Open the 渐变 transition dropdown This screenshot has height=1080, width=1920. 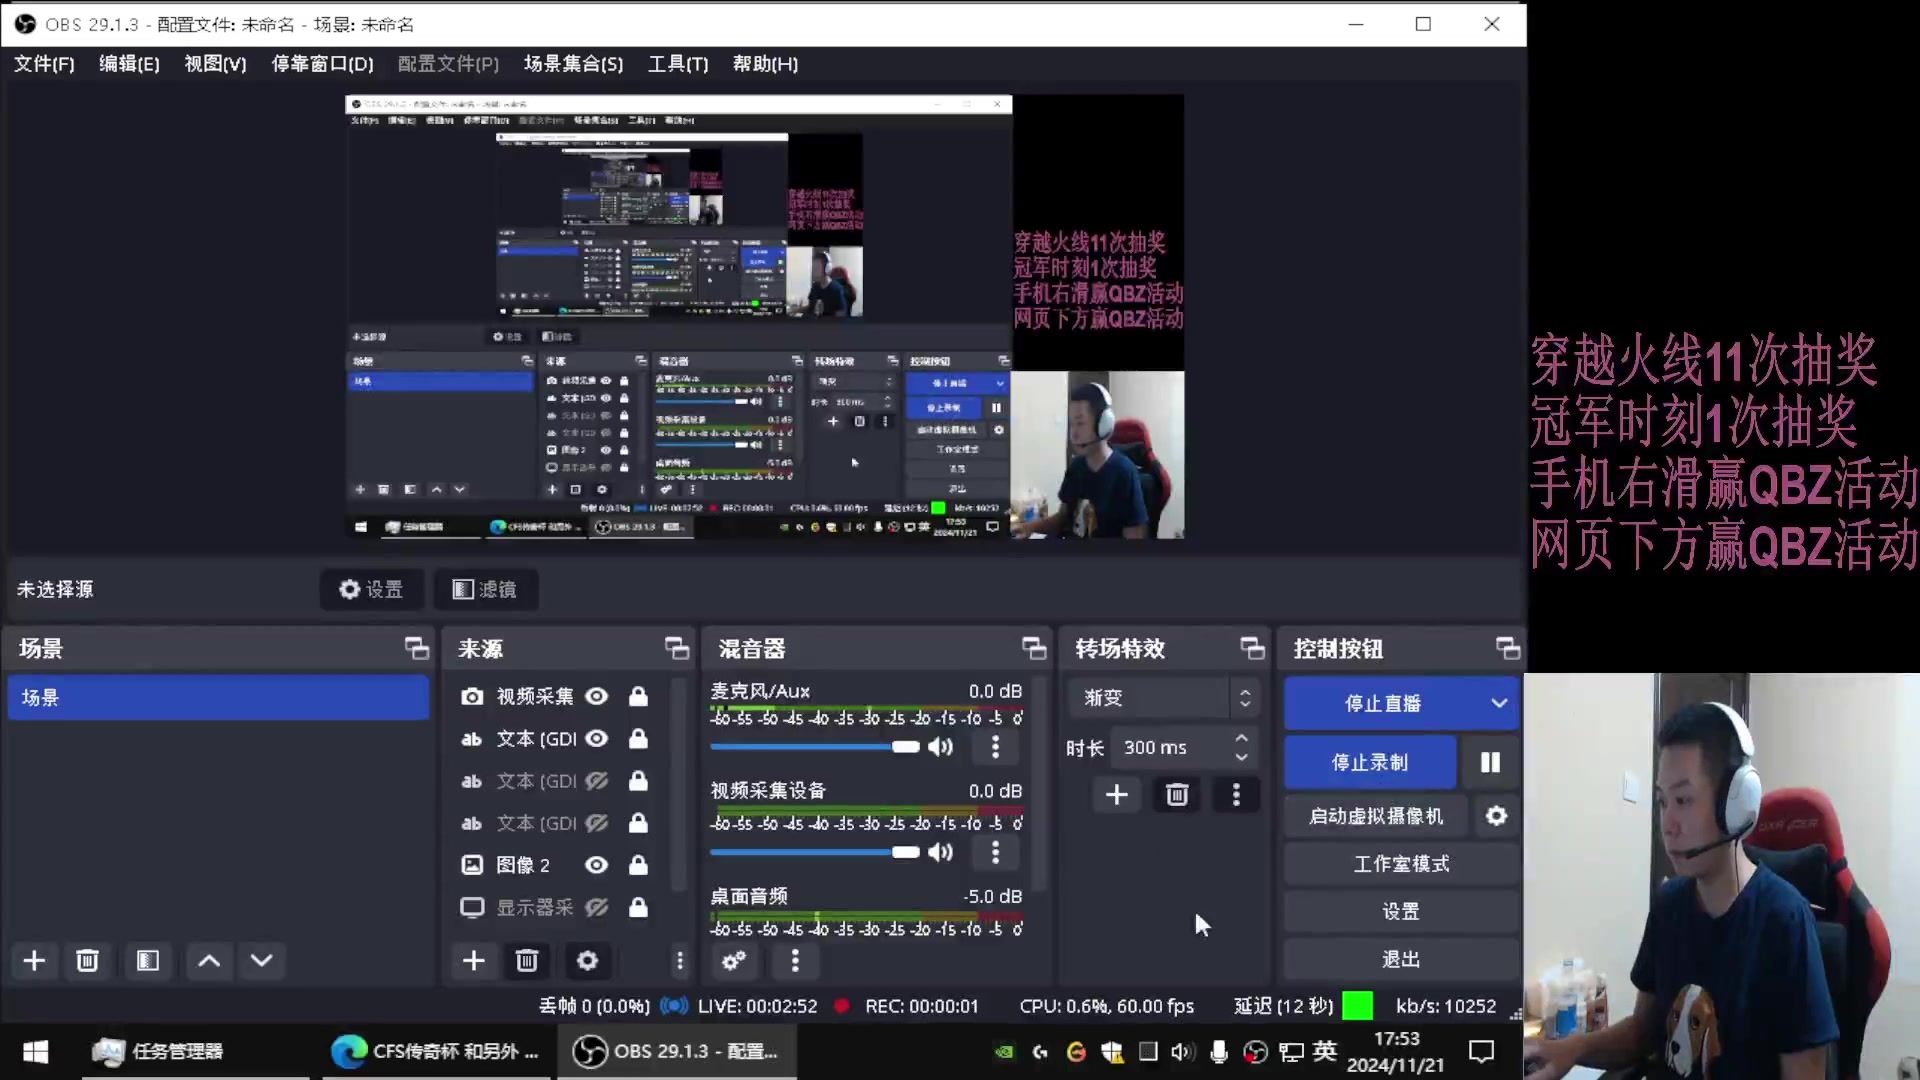[x=1163, y=698]
